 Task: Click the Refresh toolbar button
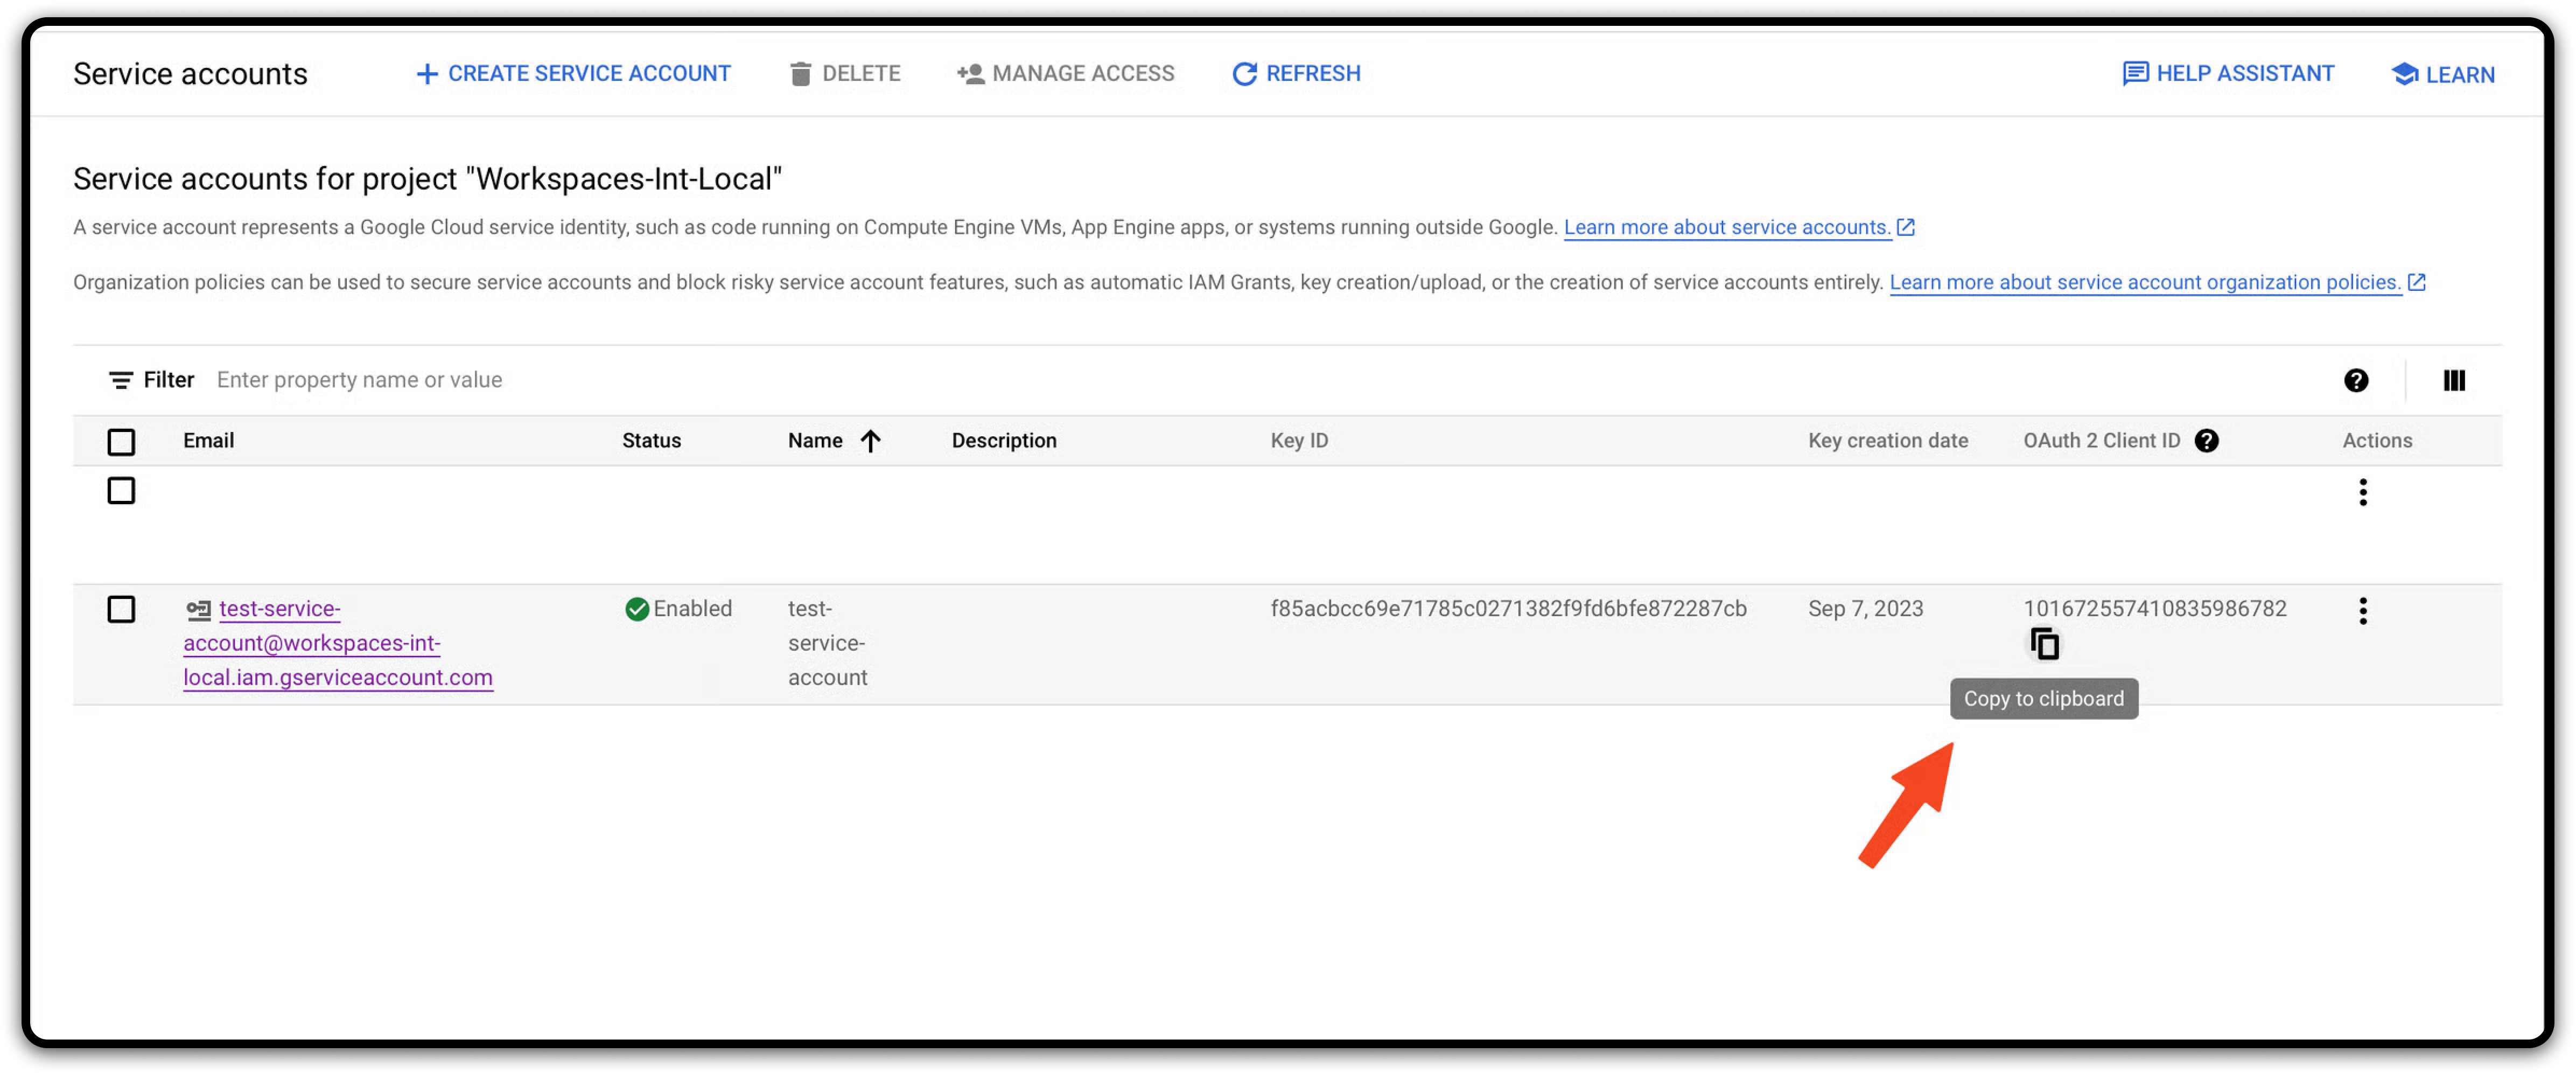[1296, 74]
